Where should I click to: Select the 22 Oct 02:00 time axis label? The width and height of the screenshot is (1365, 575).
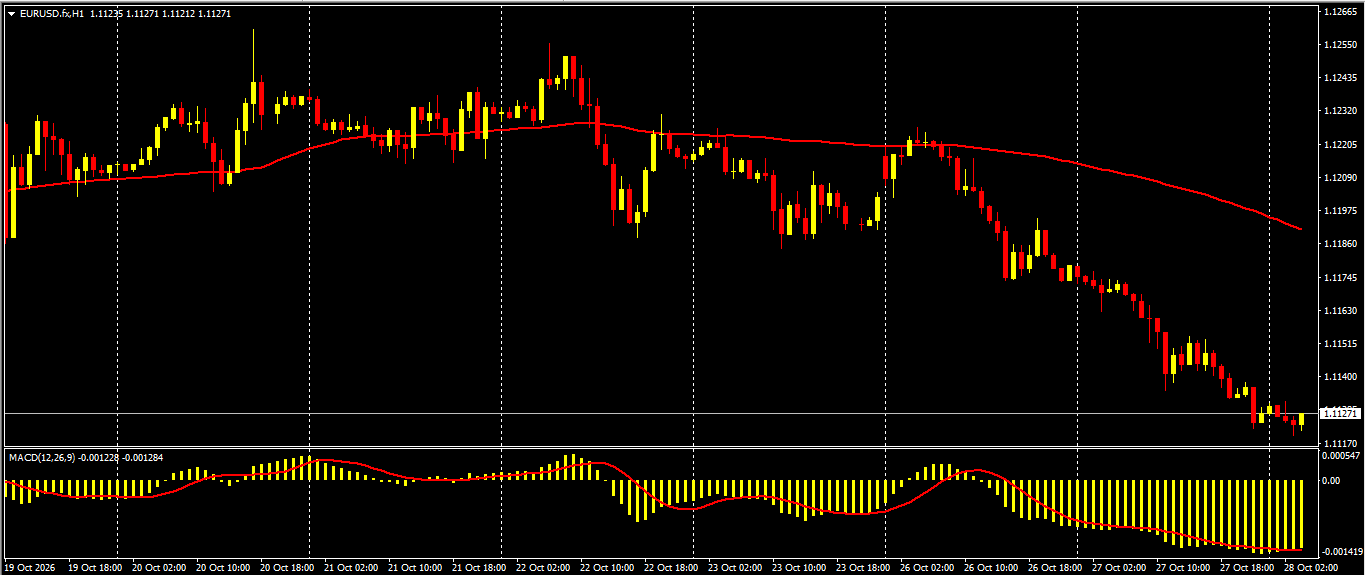click(543, 567)
